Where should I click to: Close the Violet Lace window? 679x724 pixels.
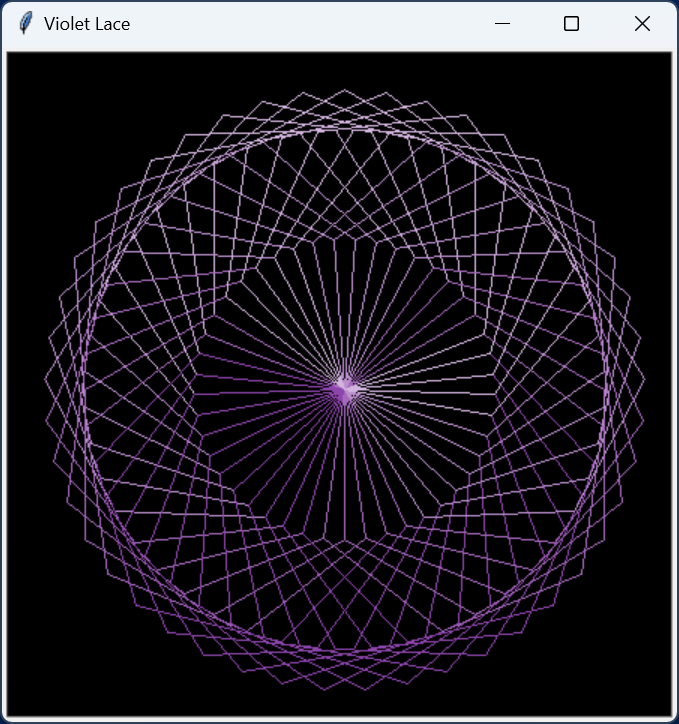pos(642,23)
